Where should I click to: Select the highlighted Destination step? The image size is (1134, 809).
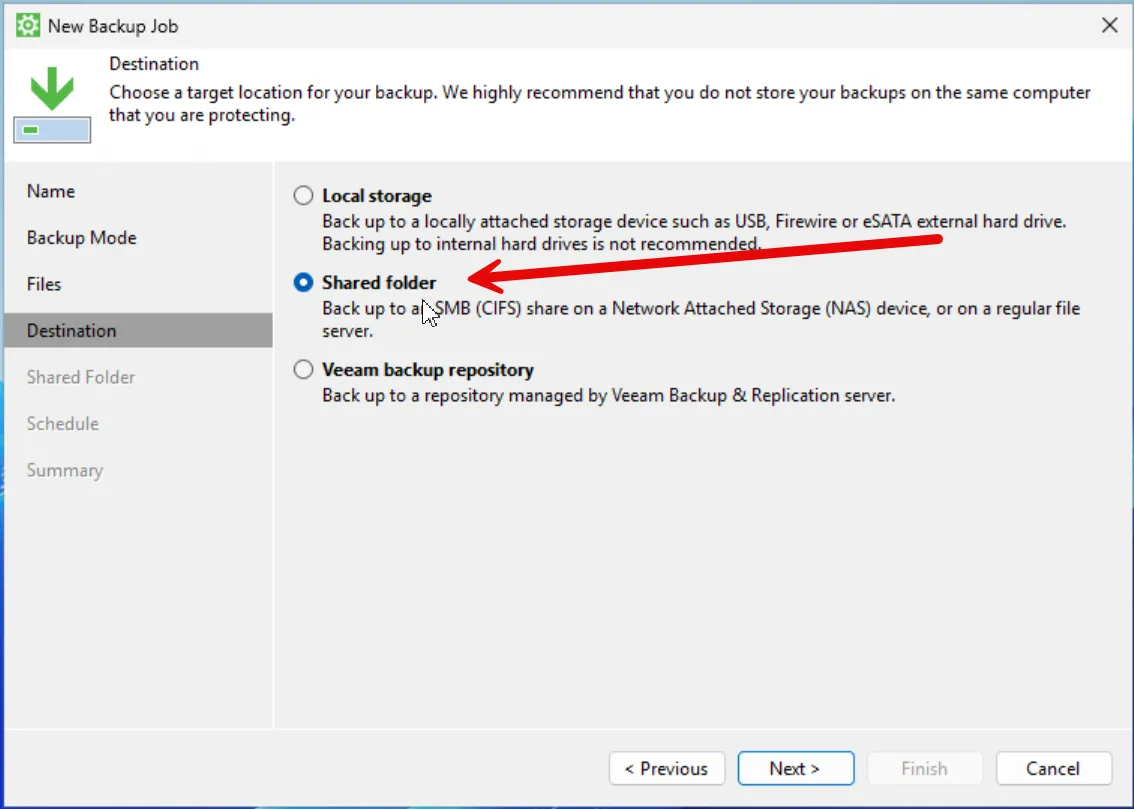(72, 331)
